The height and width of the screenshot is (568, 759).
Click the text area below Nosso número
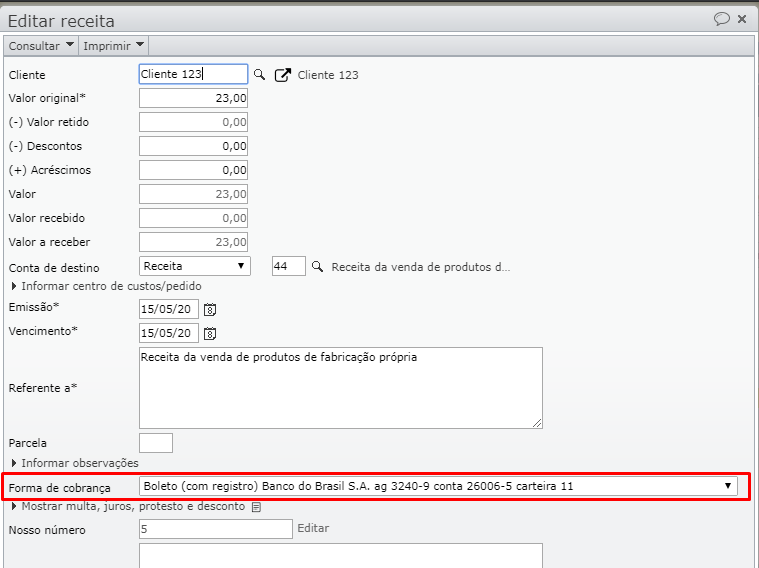pyautogui.click(x=341, y=555)
